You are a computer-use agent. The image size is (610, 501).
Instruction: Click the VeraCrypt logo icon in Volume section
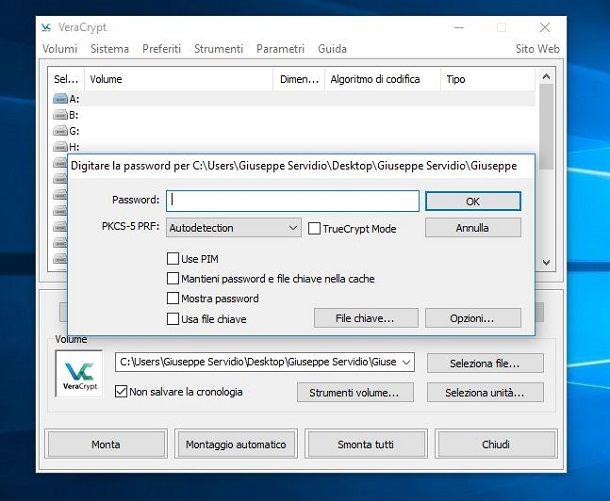[x=79, y=373]
